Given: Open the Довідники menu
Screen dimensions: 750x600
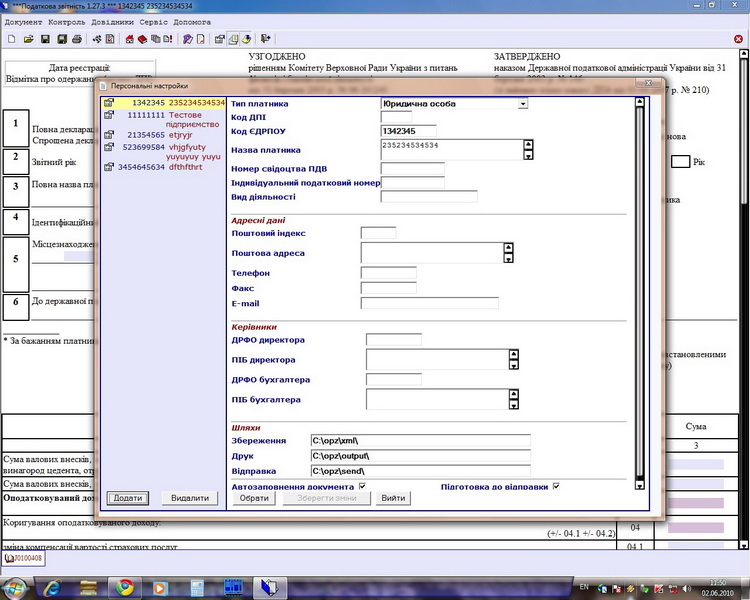Looking at the screenshot, I should [x=111, y=21].
